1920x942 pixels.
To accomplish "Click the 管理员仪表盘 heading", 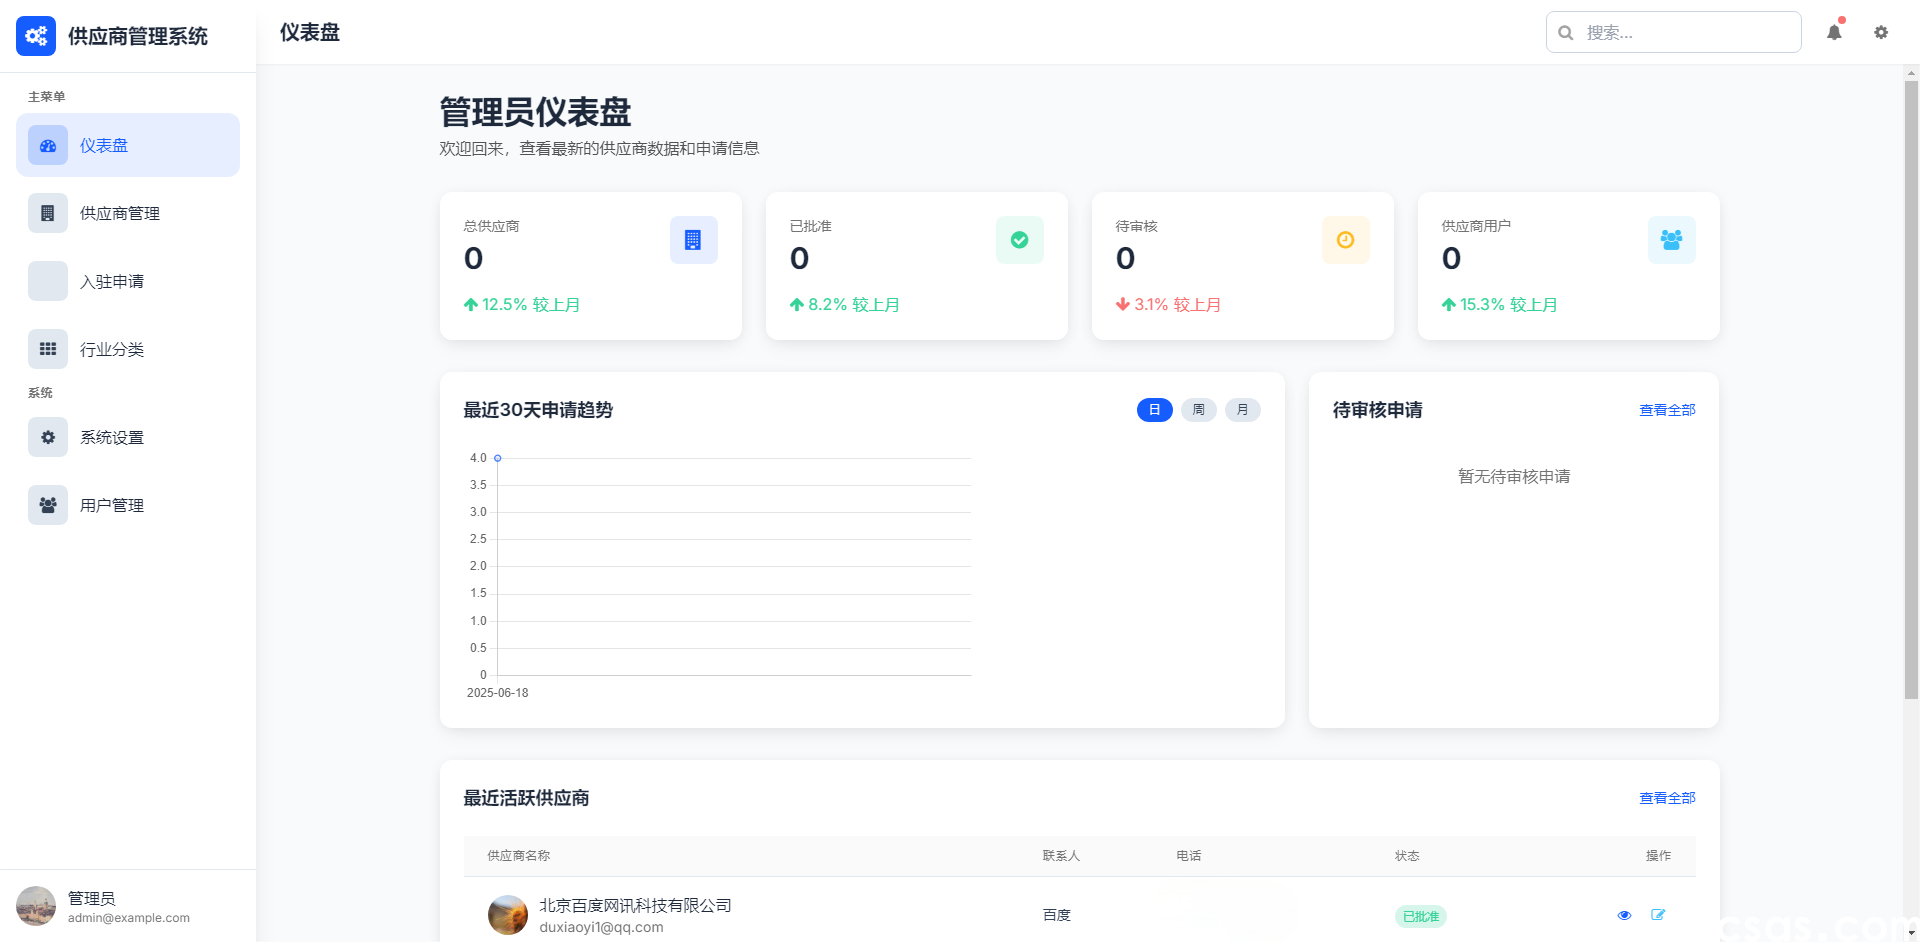I will (x=535, y=112).
